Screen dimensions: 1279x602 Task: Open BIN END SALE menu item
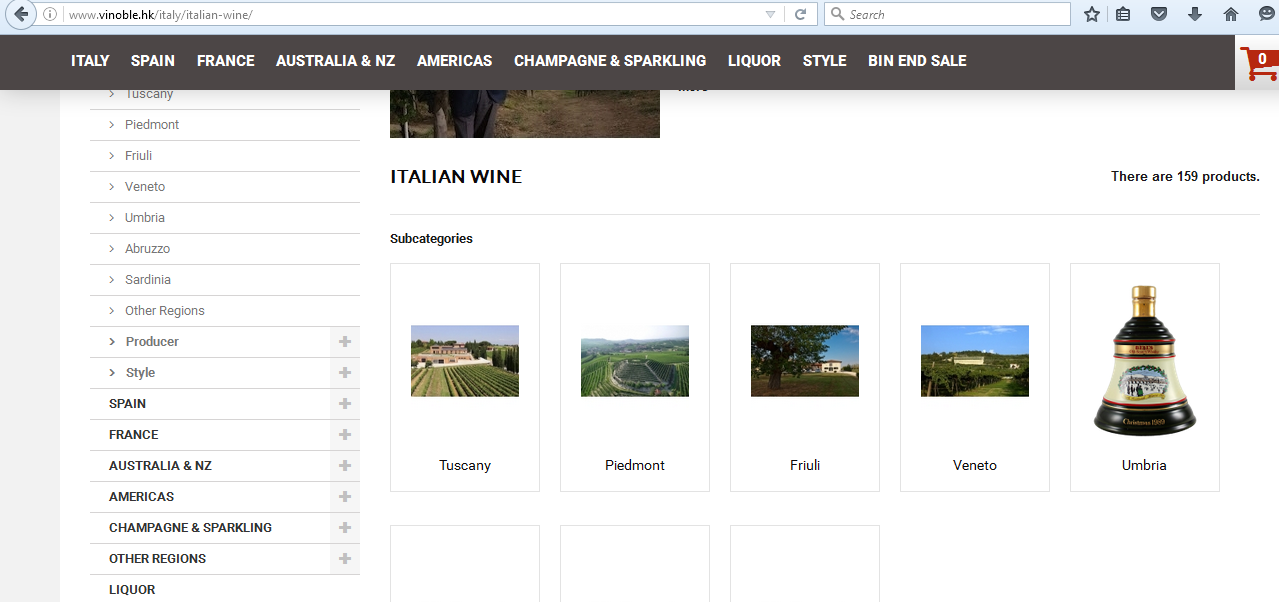[x=917, y=61]
